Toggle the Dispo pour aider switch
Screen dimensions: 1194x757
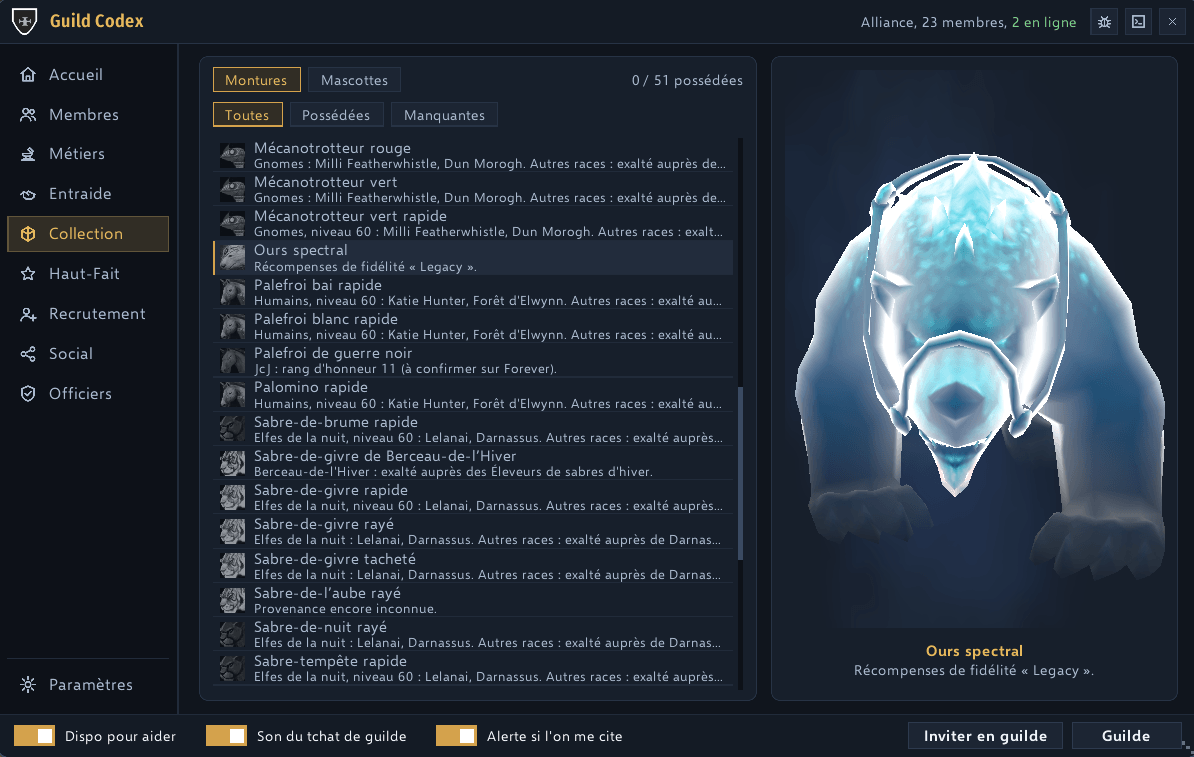[34, 736]
